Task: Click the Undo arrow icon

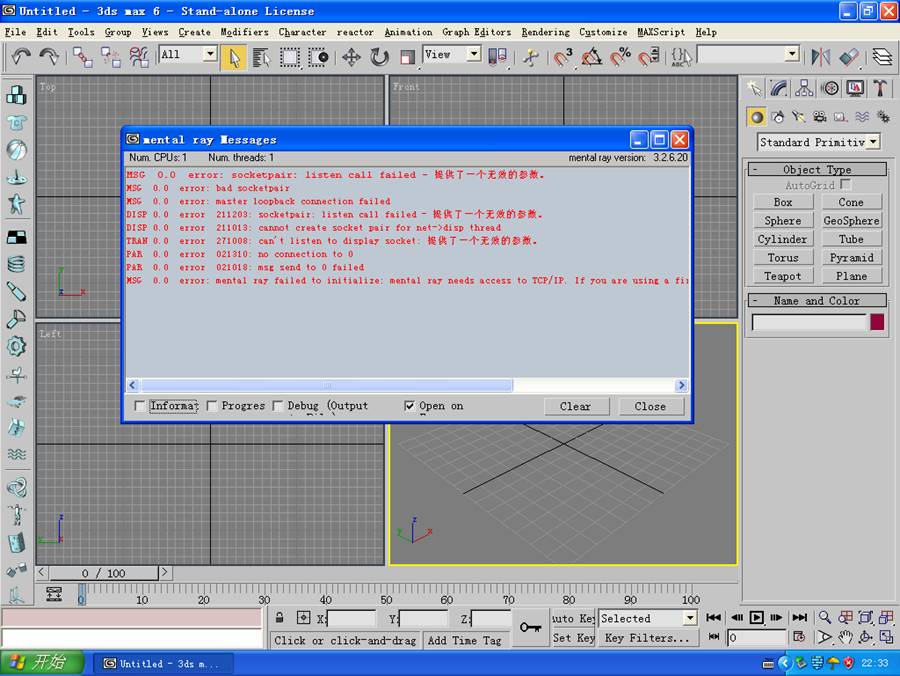Action: (21, 57)
